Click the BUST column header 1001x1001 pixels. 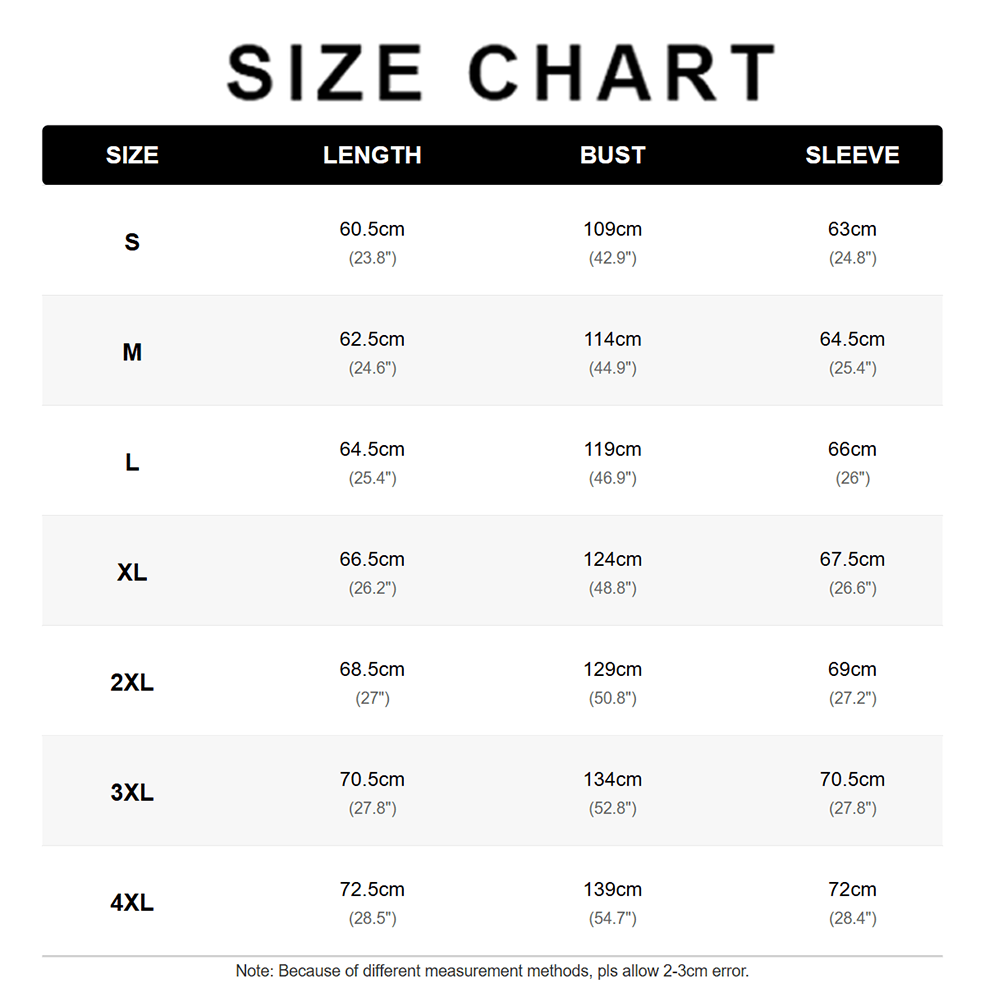[x=612, y=155]
